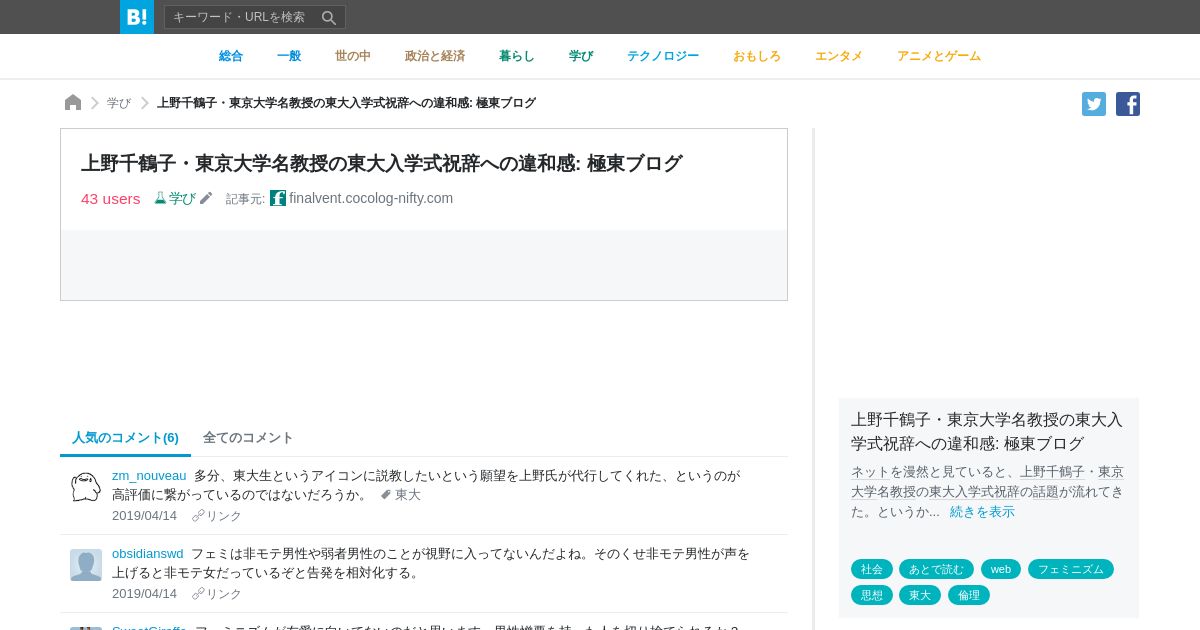Screen dimensions: 1200x630
Task: Open the article title link in the main card
Action: 381,163
